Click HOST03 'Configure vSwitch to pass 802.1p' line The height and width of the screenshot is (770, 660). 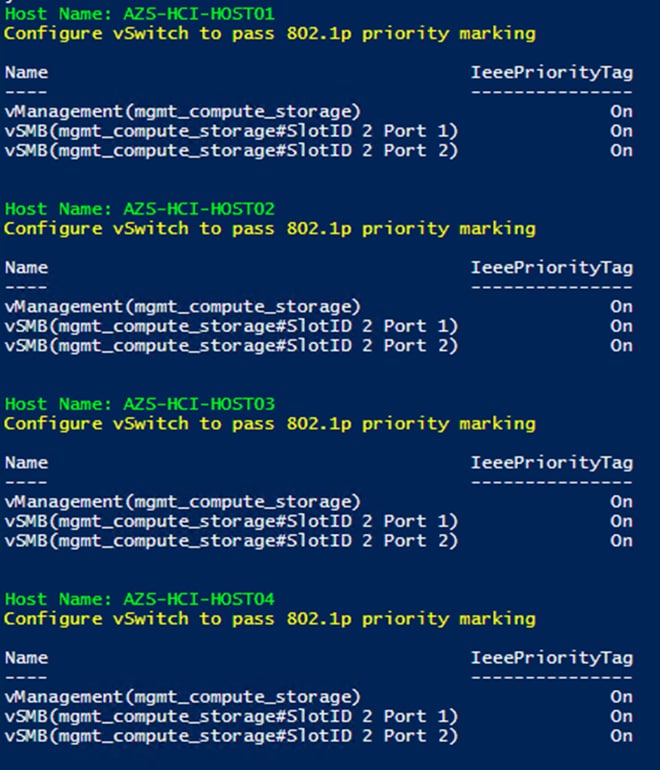click(270, 424)
